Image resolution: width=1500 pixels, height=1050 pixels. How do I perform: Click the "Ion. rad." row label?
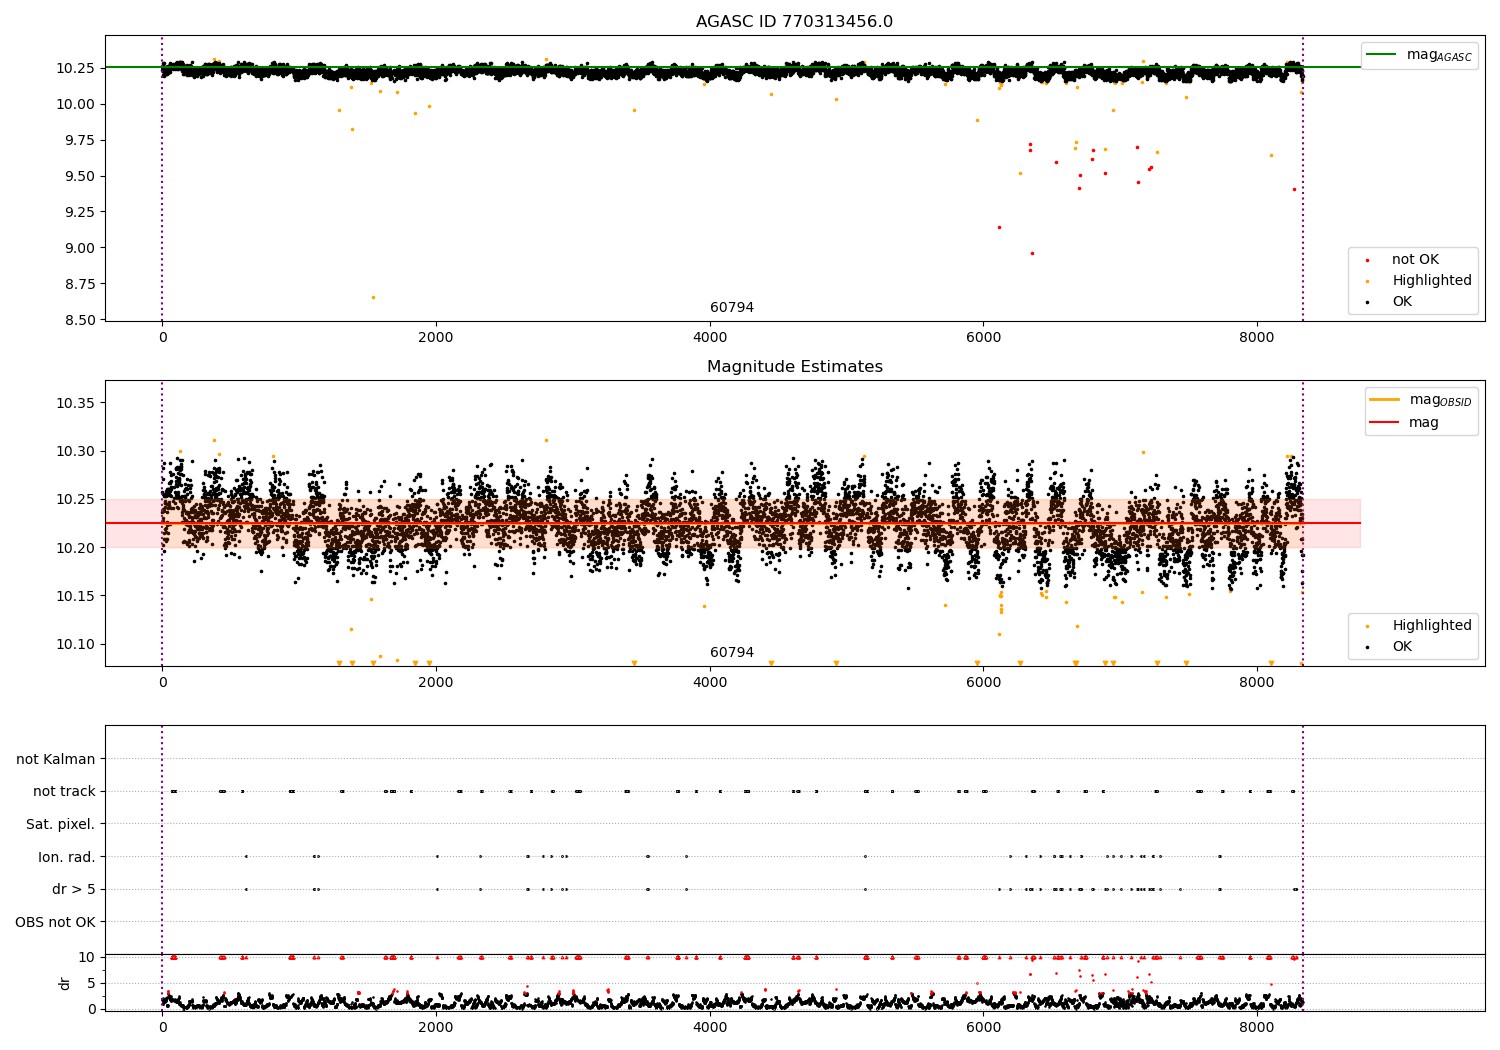click(x=67, y=857)
